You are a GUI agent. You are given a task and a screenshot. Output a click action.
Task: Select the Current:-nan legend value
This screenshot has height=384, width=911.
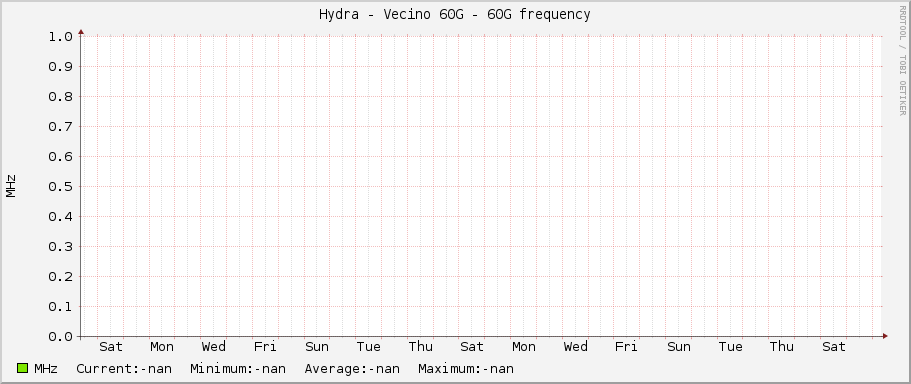pyautogui.click(x=124, y=369)
